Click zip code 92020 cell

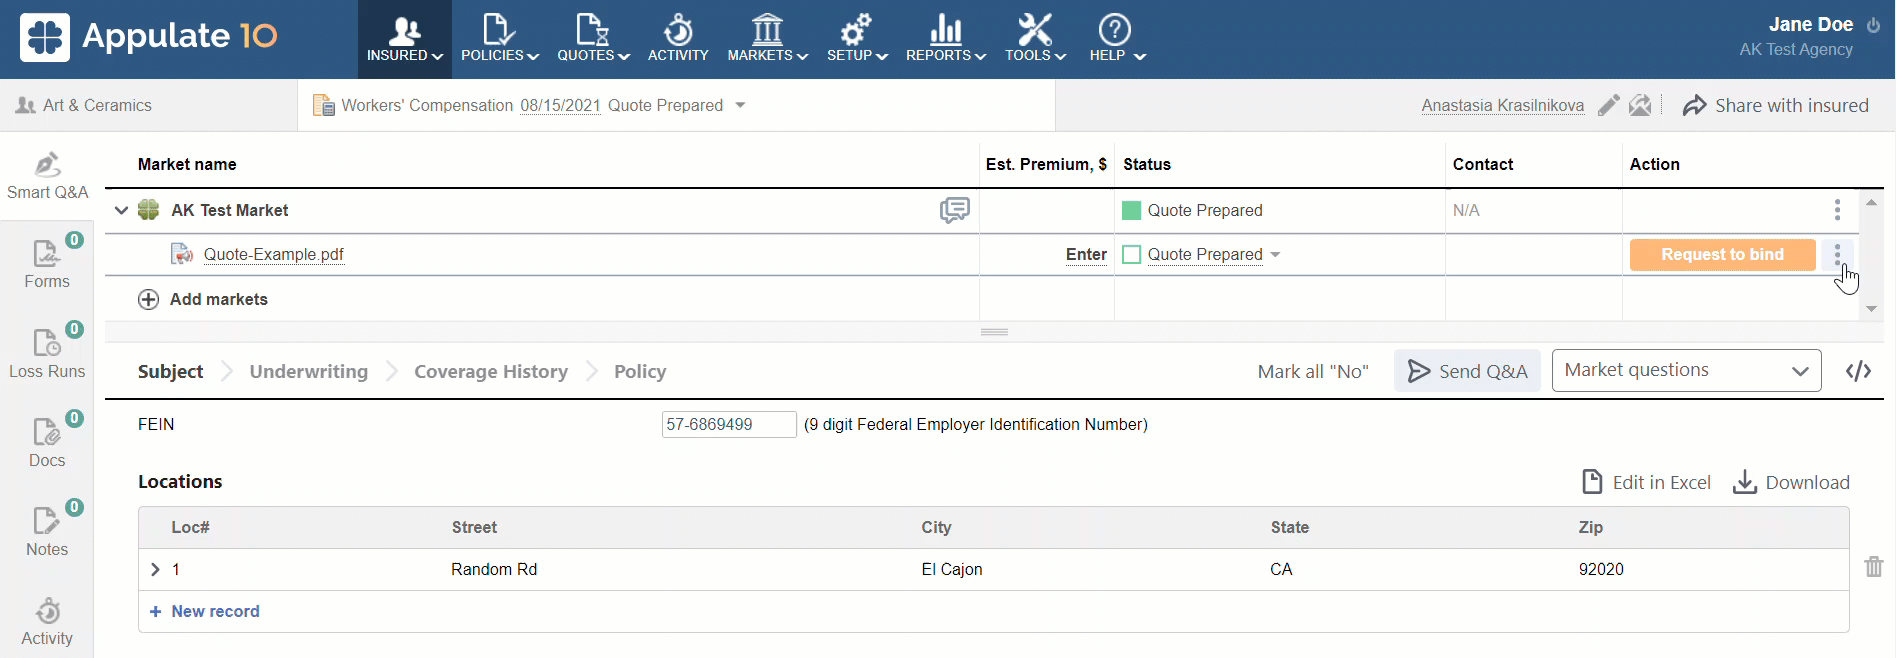pyautogui.click(x=1601, y=569)
